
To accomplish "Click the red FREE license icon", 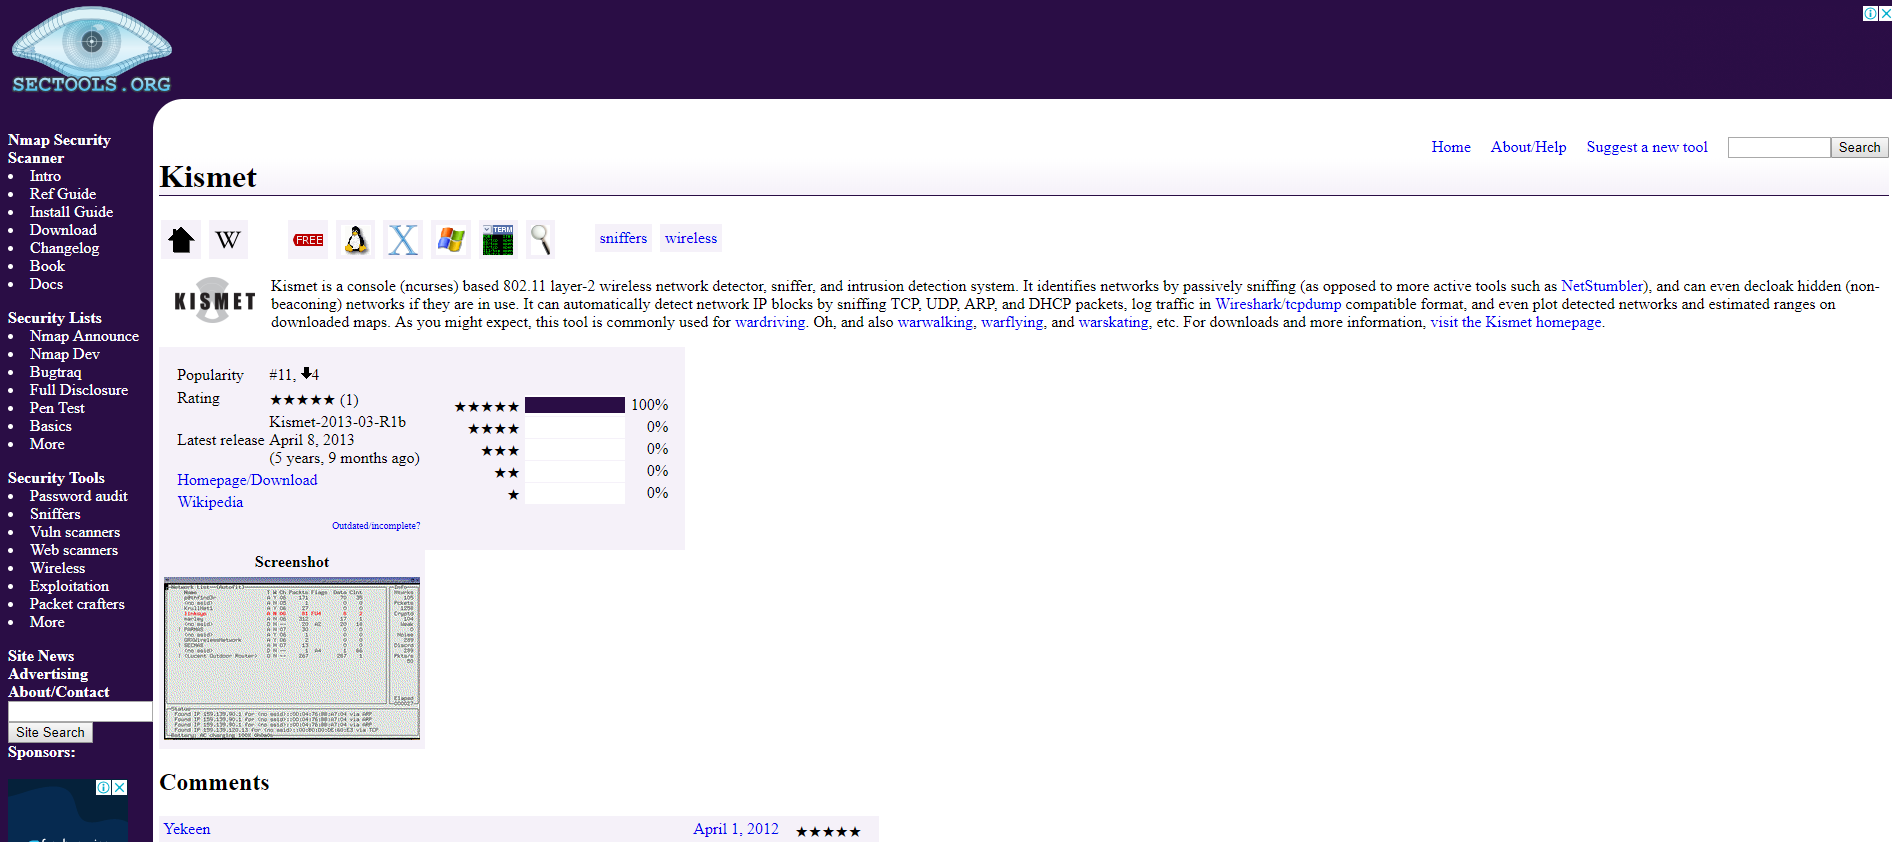I will 308,240.
